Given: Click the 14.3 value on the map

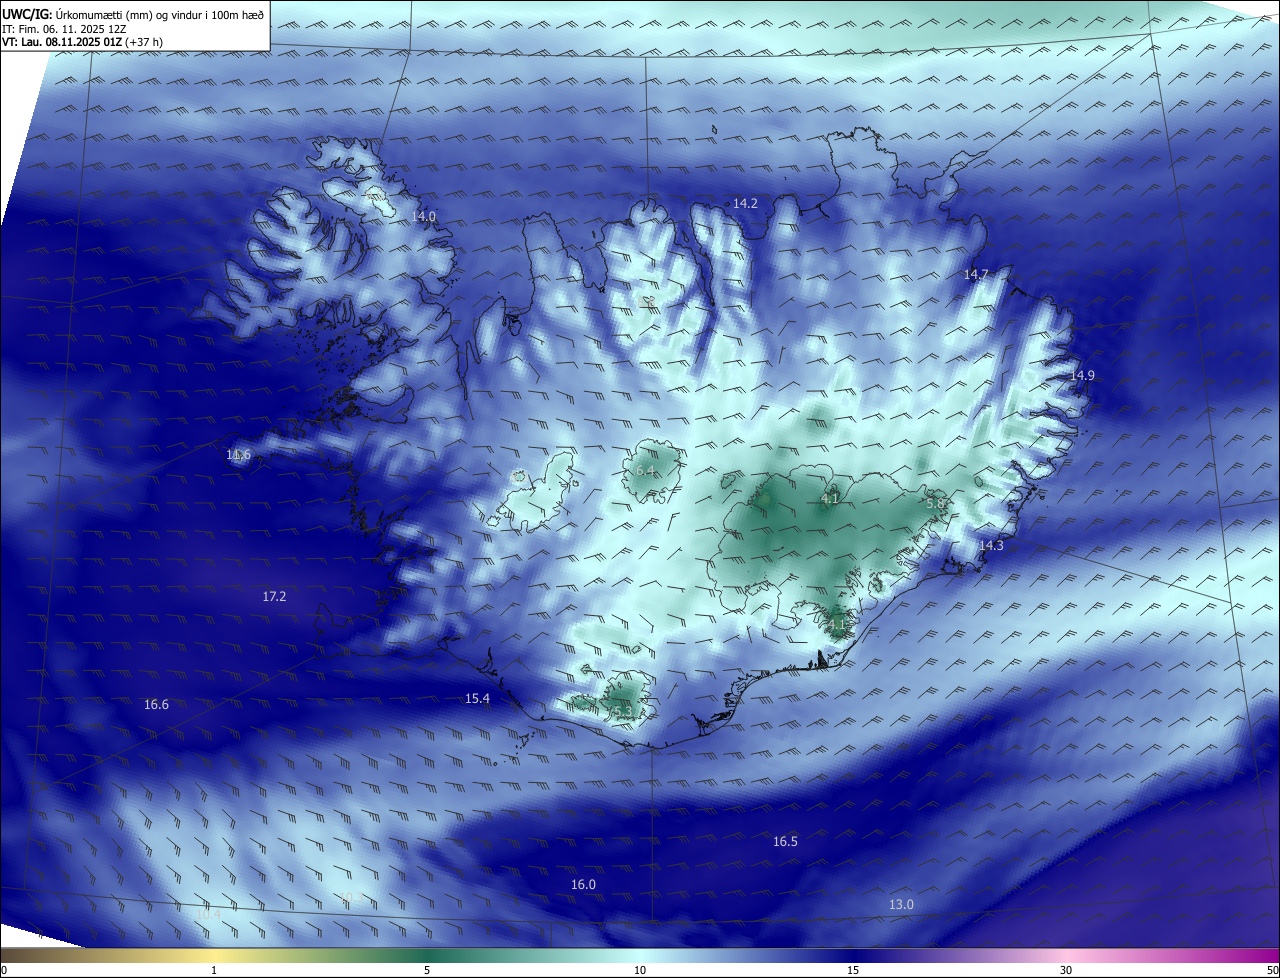Looking at the screenshot, I should (991, 546).
